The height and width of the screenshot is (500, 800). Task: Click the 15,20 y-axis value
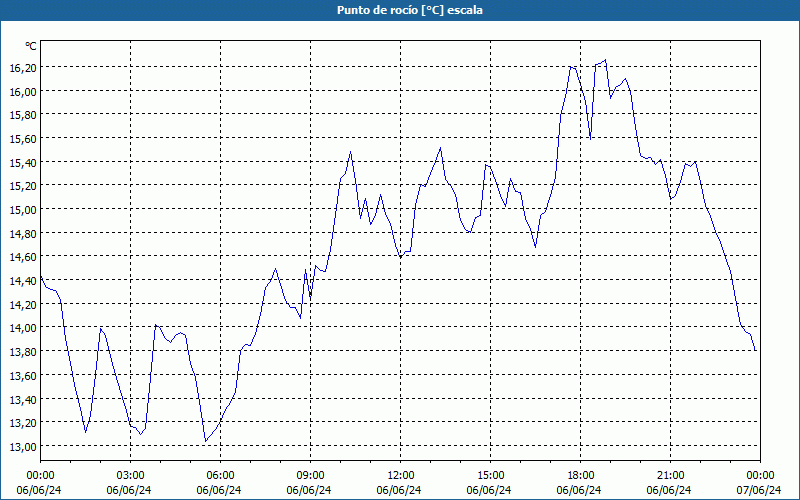(23, 186)
